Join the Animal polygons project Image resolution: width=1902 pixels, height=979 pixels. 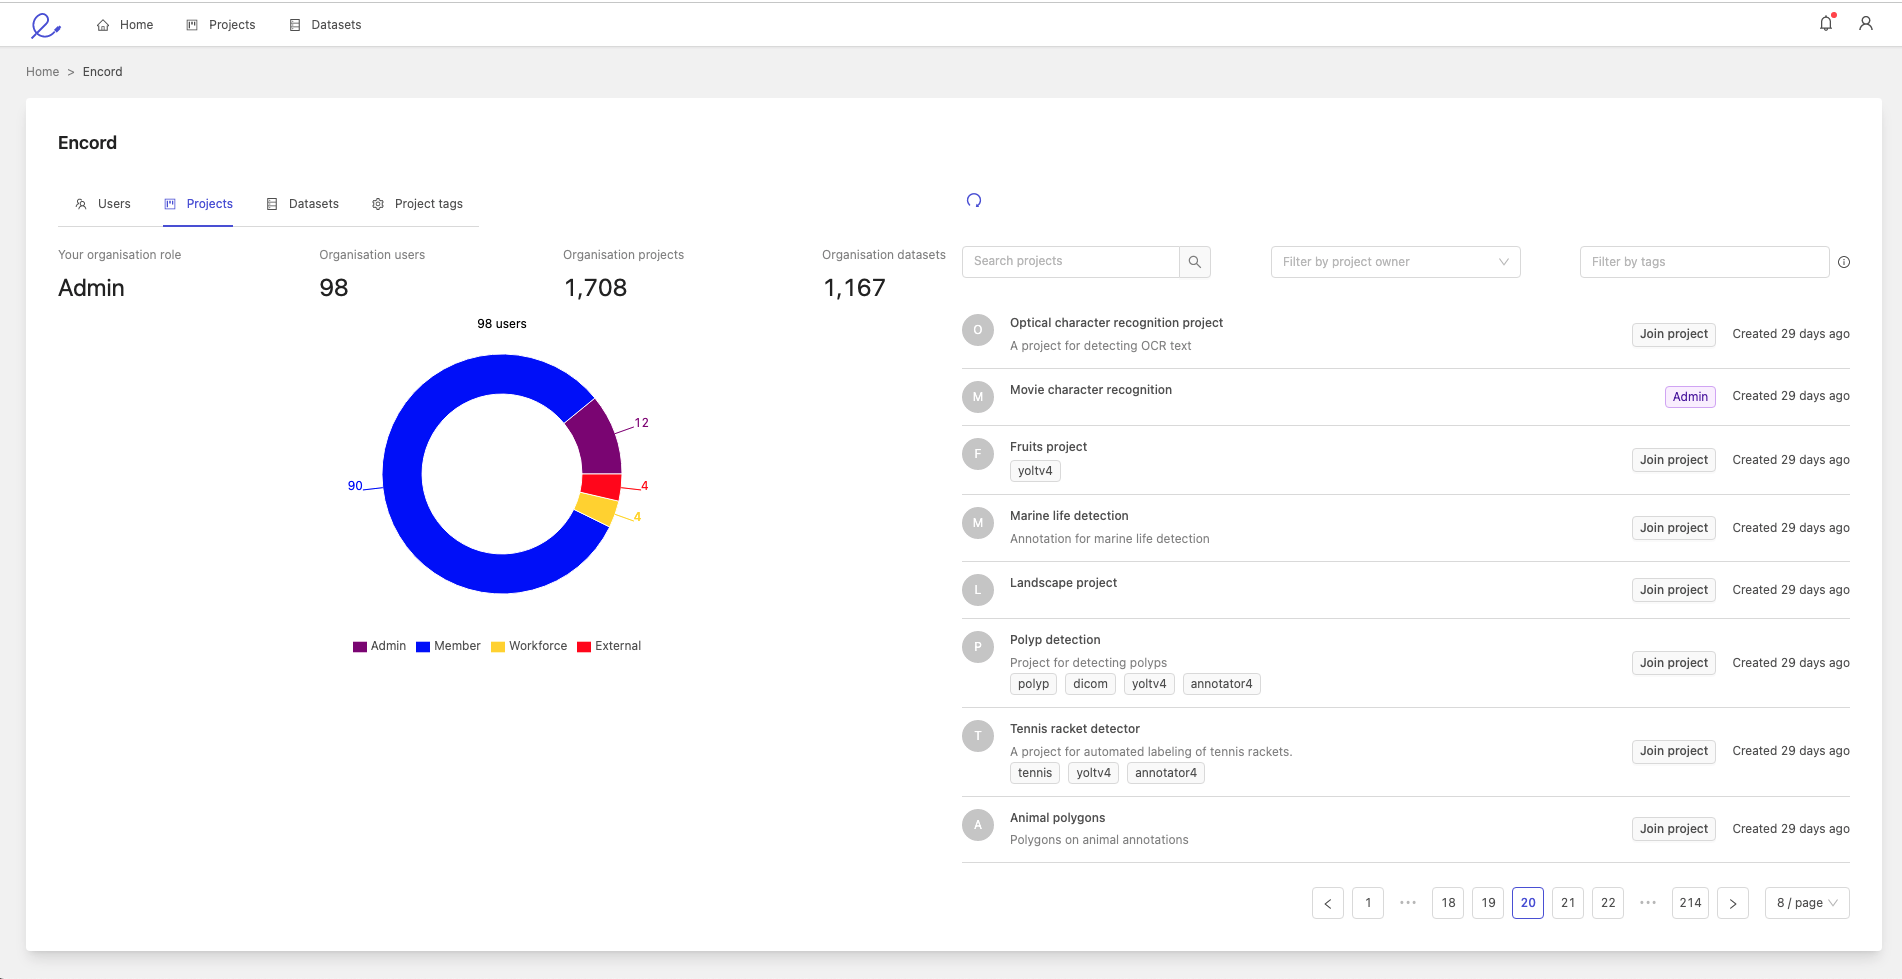(x=1674, y=829)
